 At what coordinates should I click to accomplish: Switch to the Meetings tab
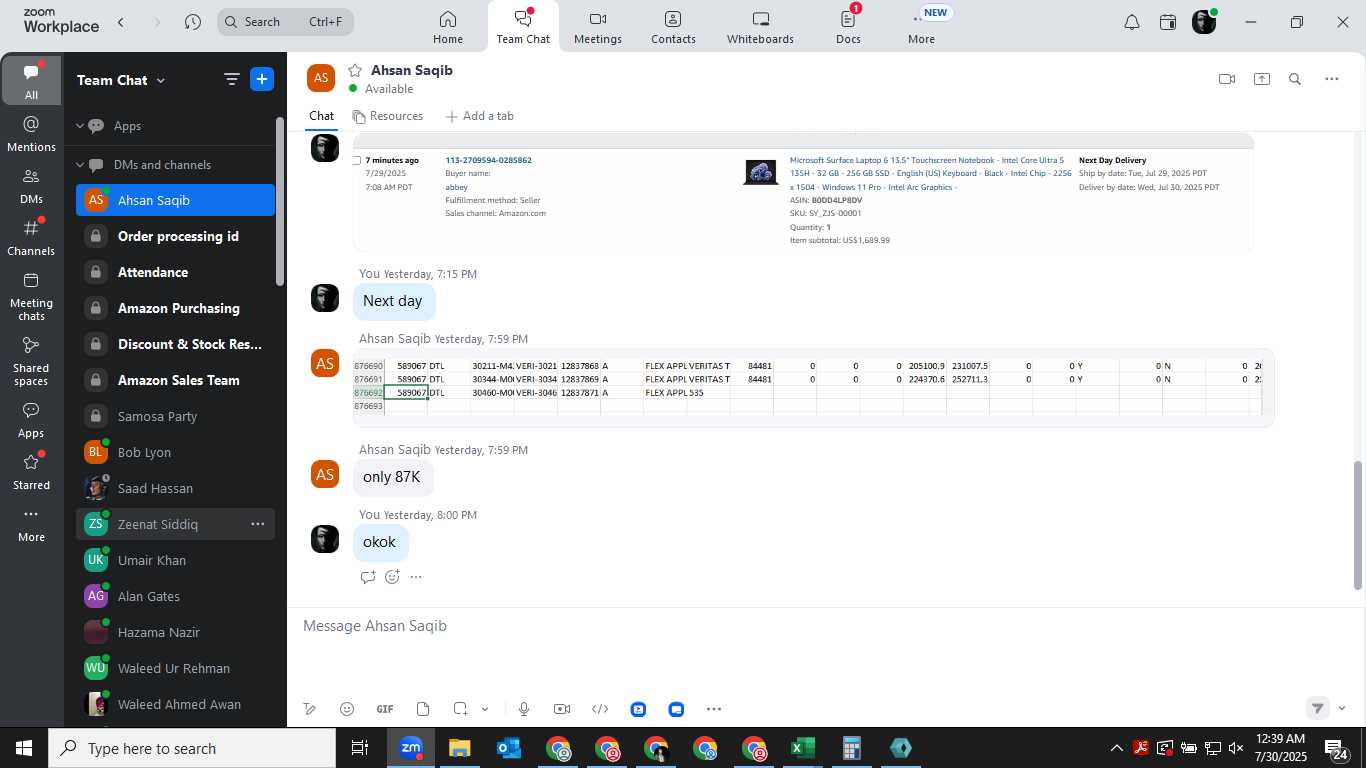tap(598, 27)
